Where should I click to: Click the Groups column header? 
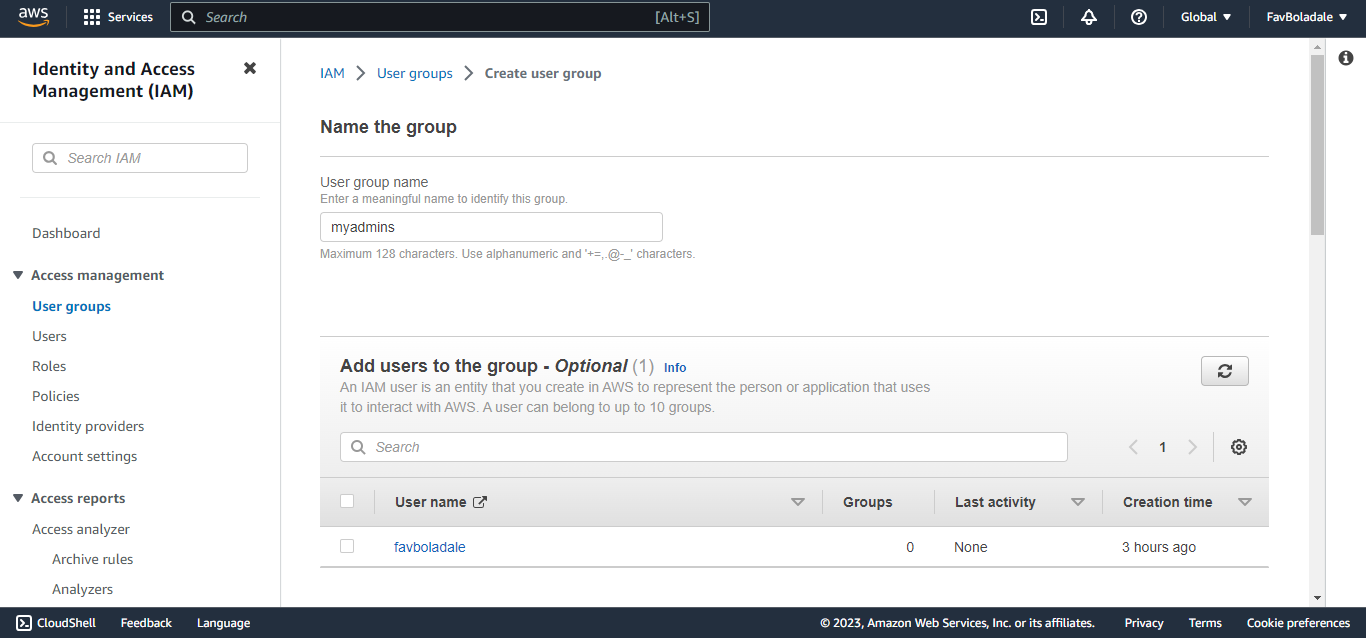[868, 502]
